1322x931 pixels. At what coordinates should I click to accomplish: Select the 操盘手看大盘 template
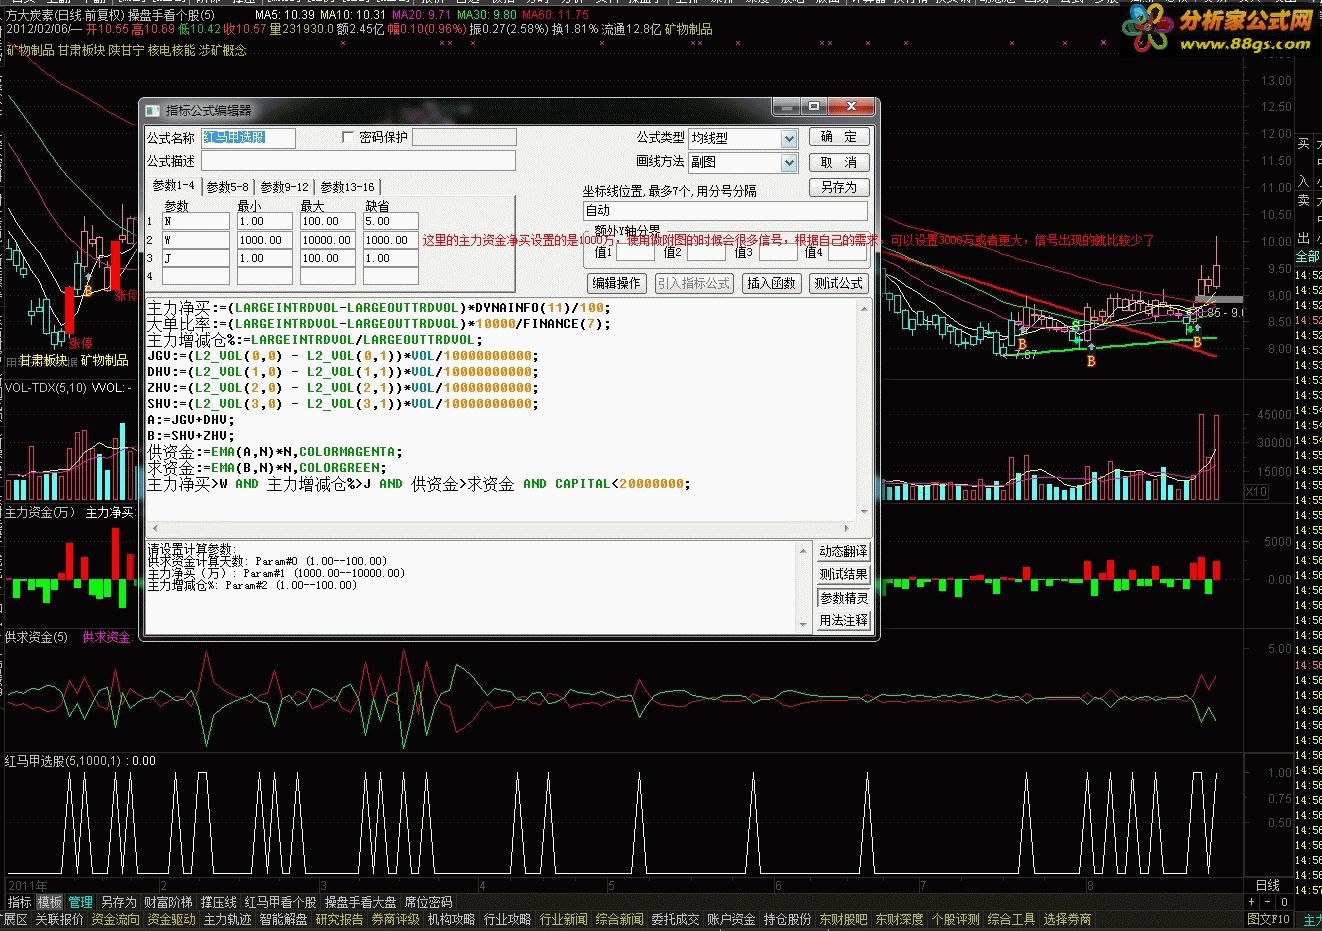tap(360, 902)
